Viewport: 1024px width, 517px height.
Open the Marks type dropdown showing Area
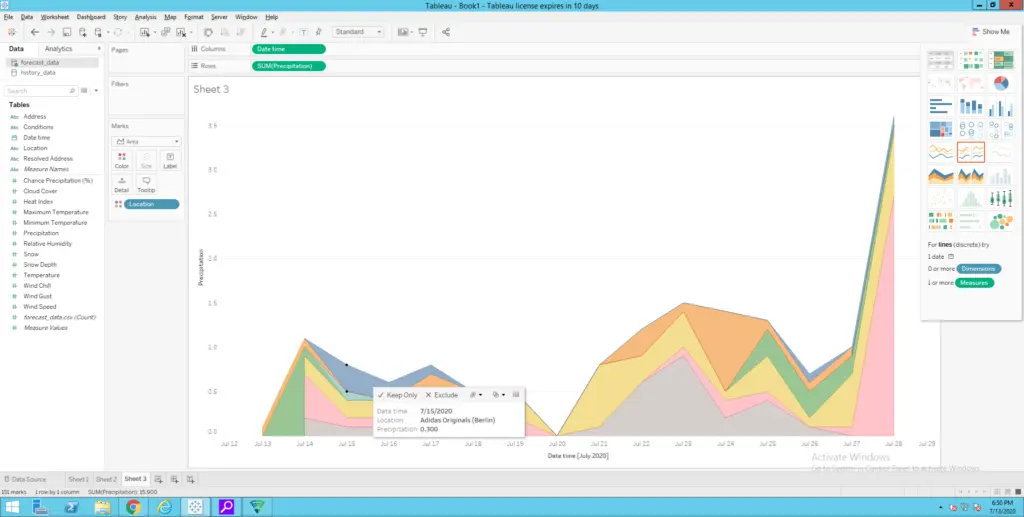[146, 142]
